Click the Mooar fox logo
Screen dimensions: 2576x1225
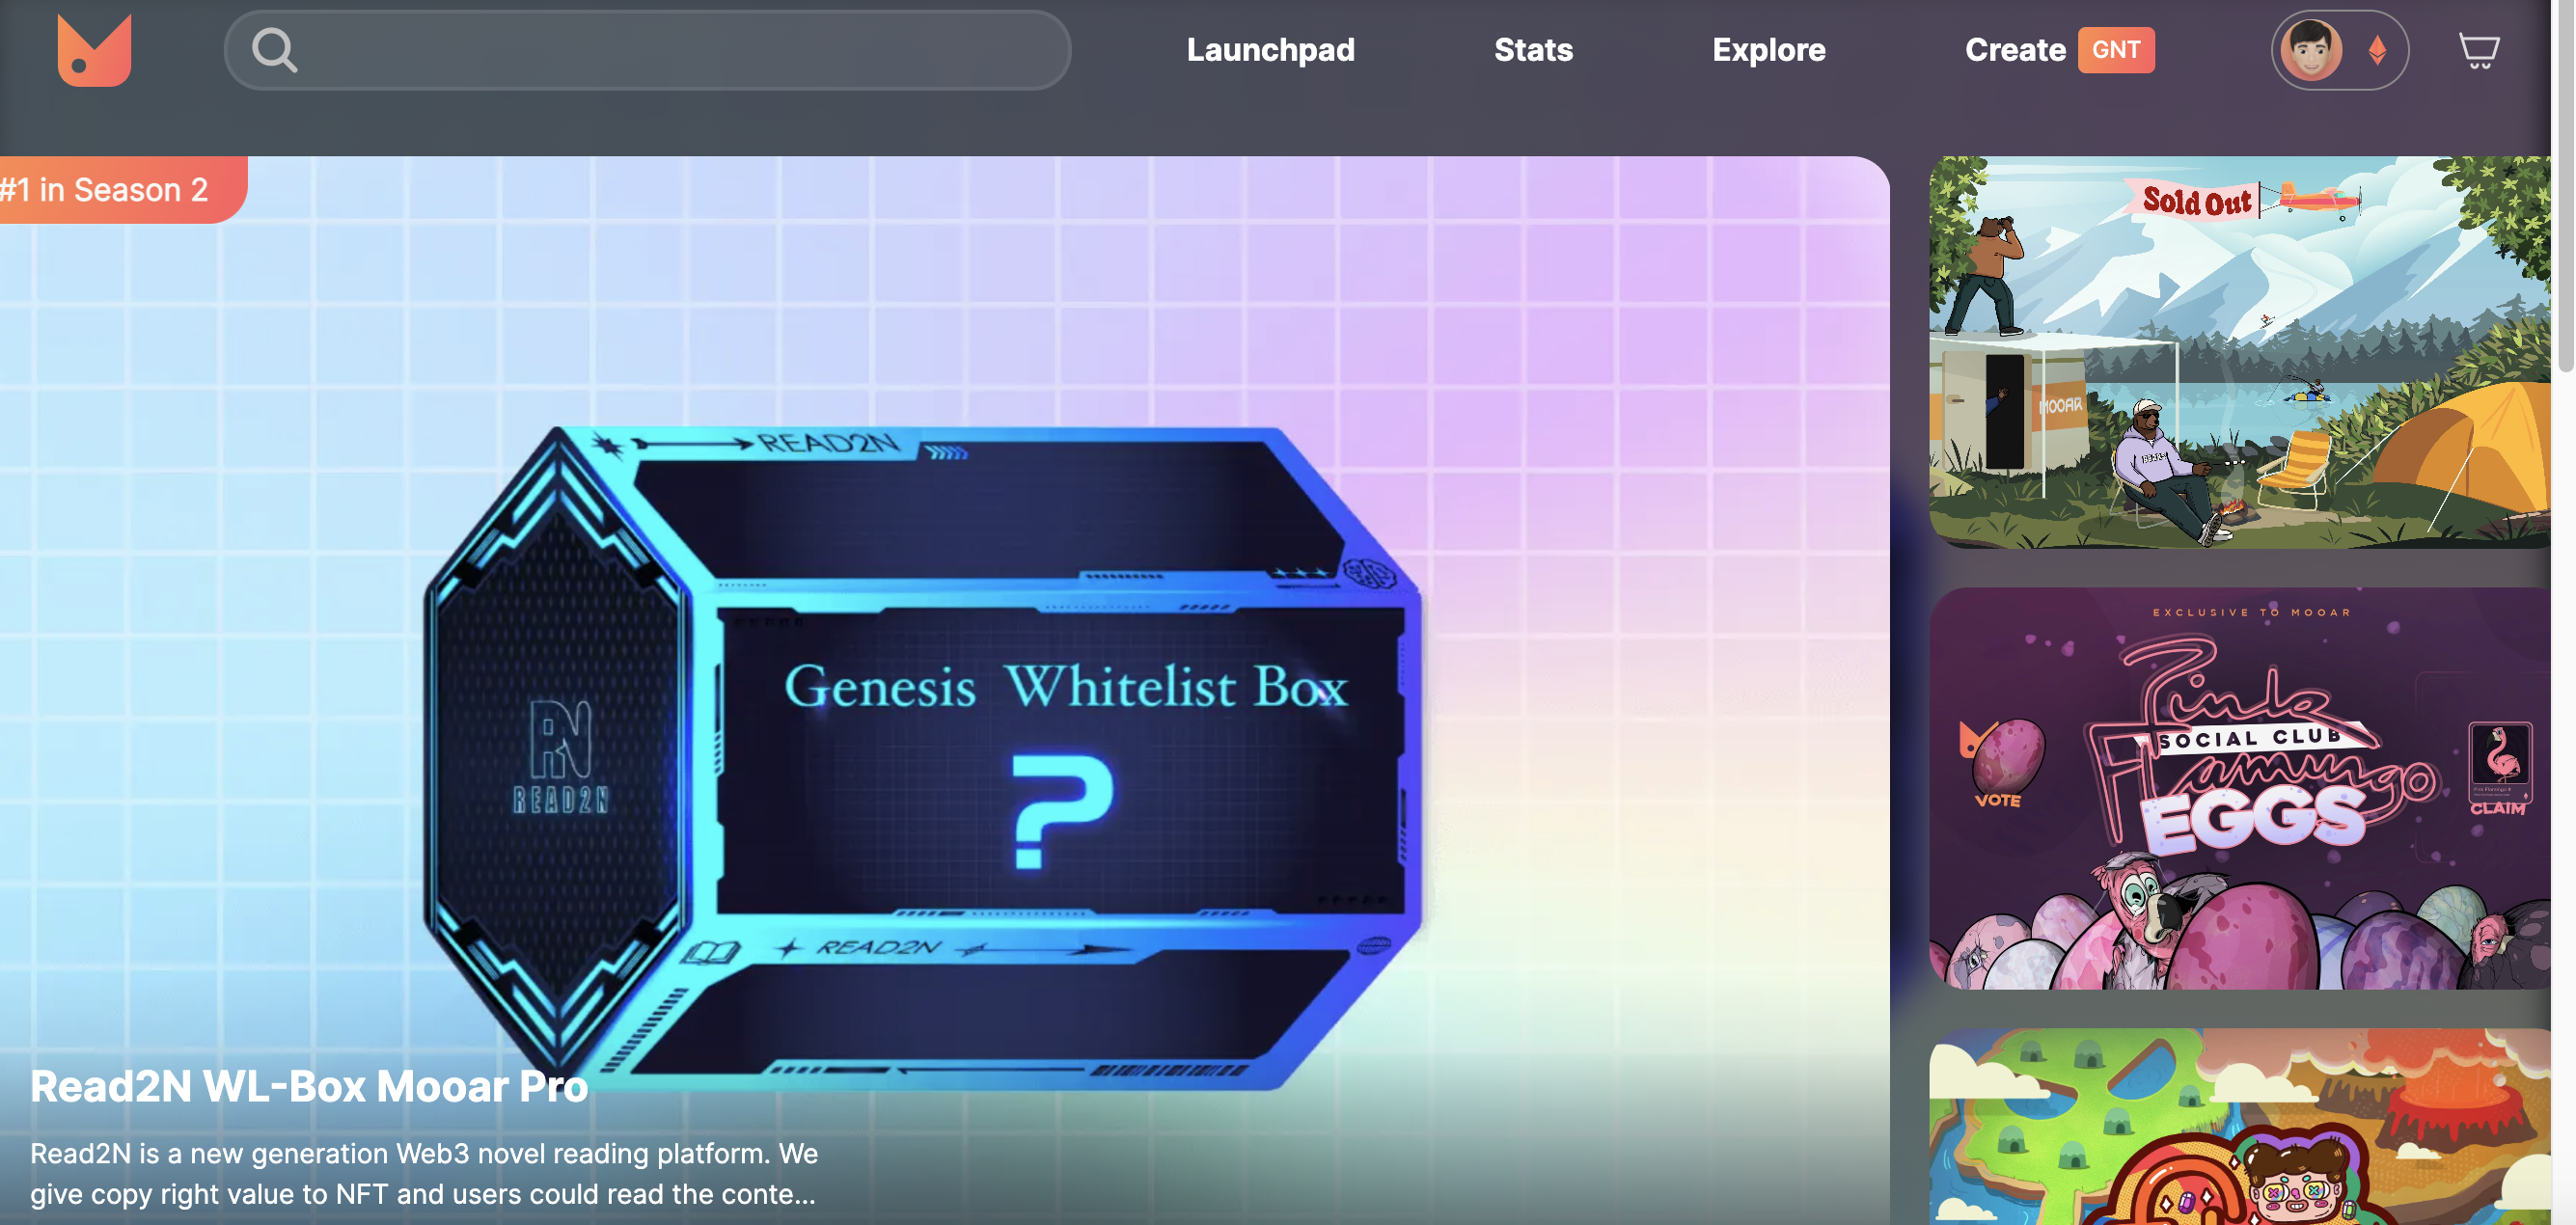94,50
